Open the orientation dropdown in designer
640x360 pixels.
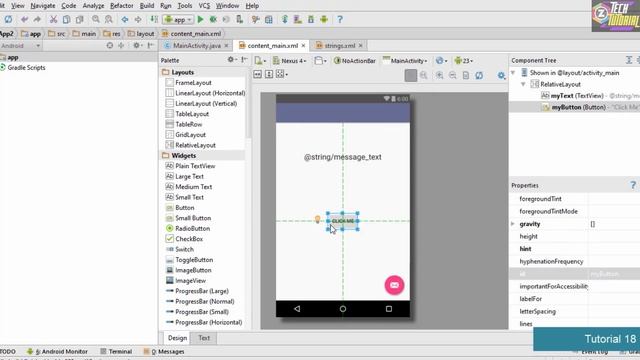point(320,61)
